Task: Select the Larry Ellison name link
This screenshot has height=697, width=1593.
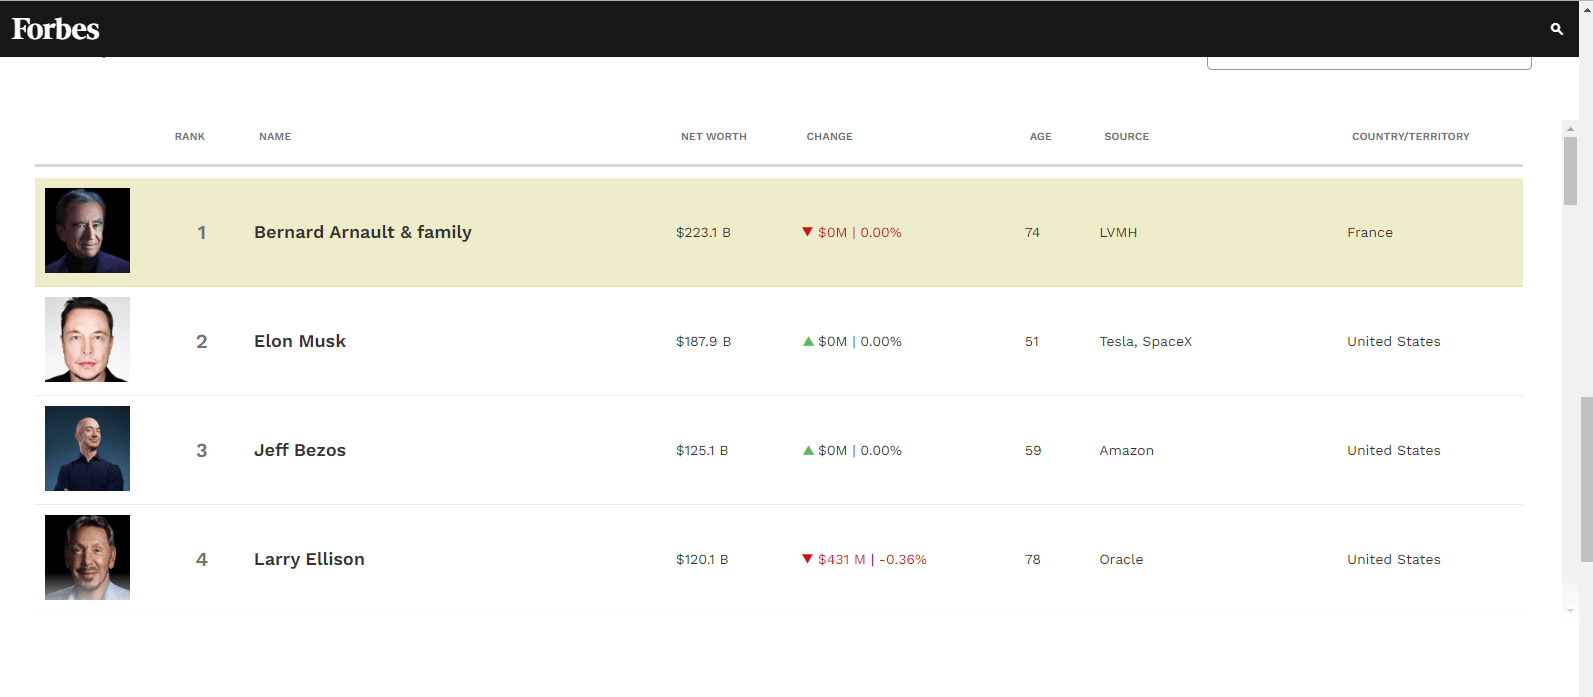Action: [x=309, y=559]
